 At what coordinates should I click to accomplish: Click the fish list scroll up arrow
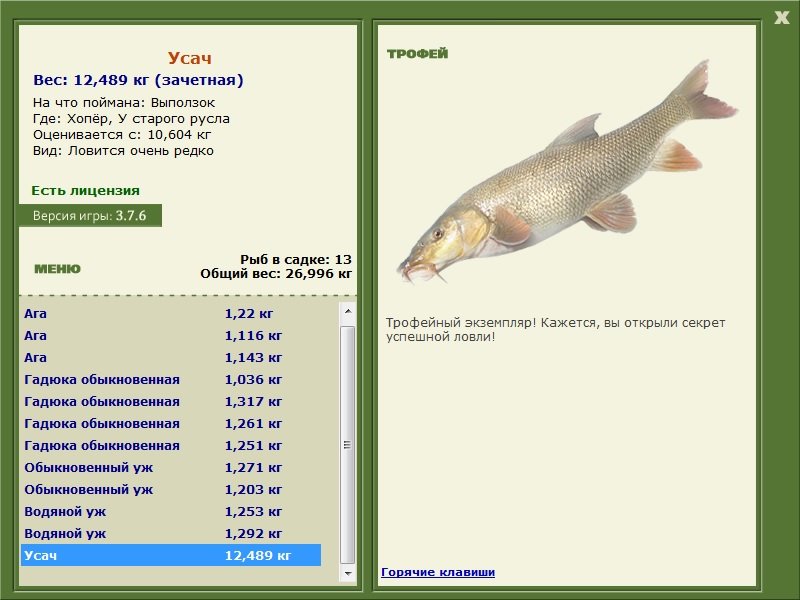(x=348, y=311)
